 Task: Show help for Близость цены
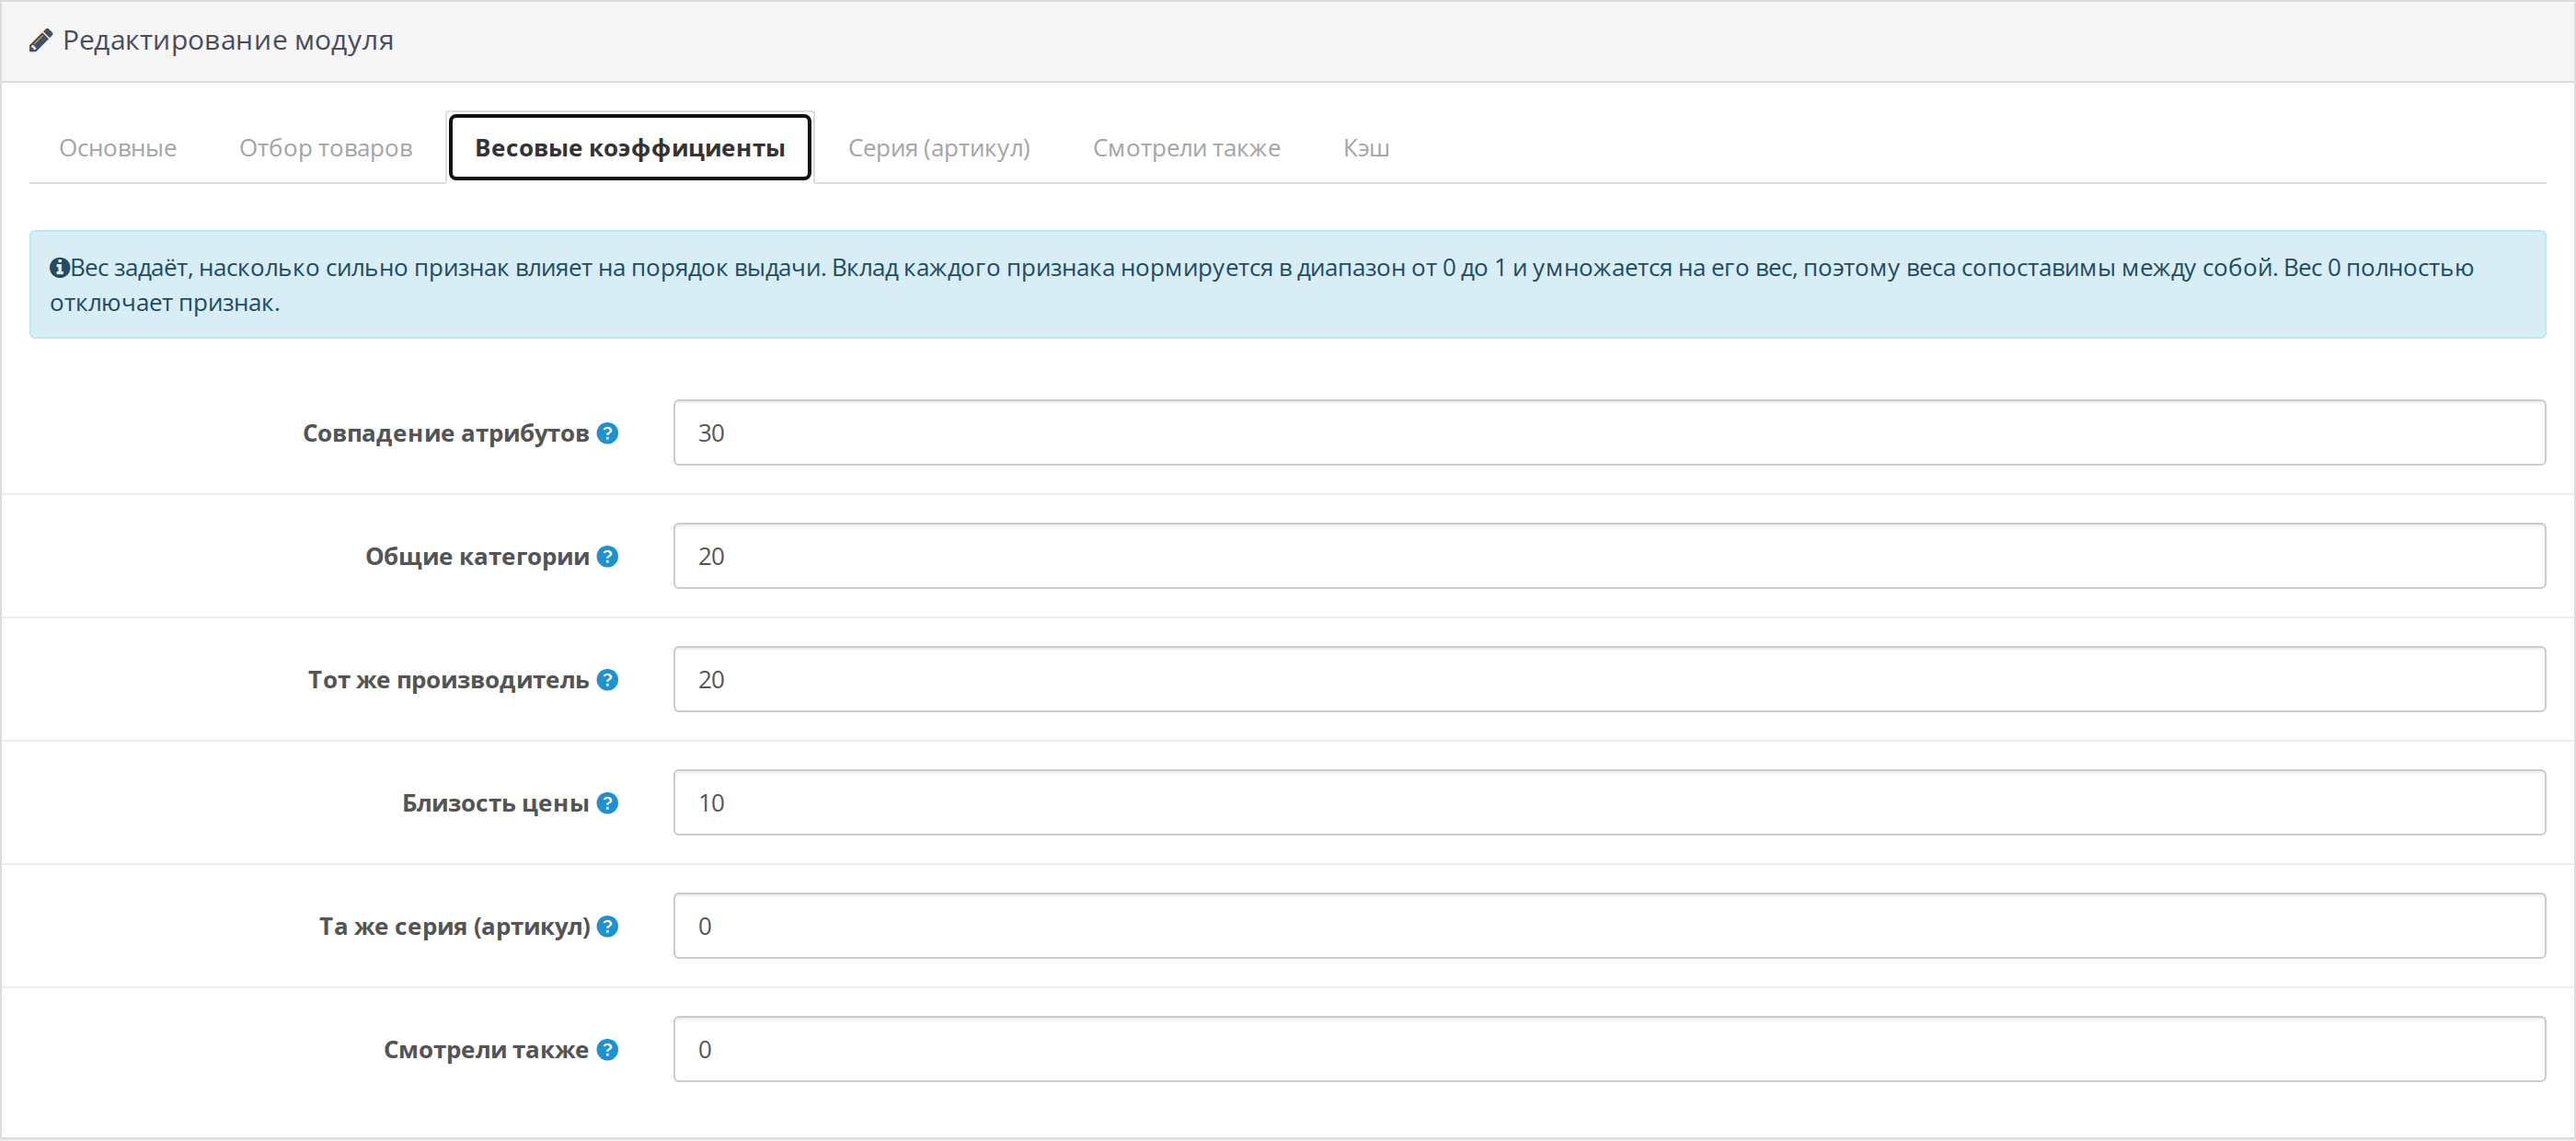point(607,803)
